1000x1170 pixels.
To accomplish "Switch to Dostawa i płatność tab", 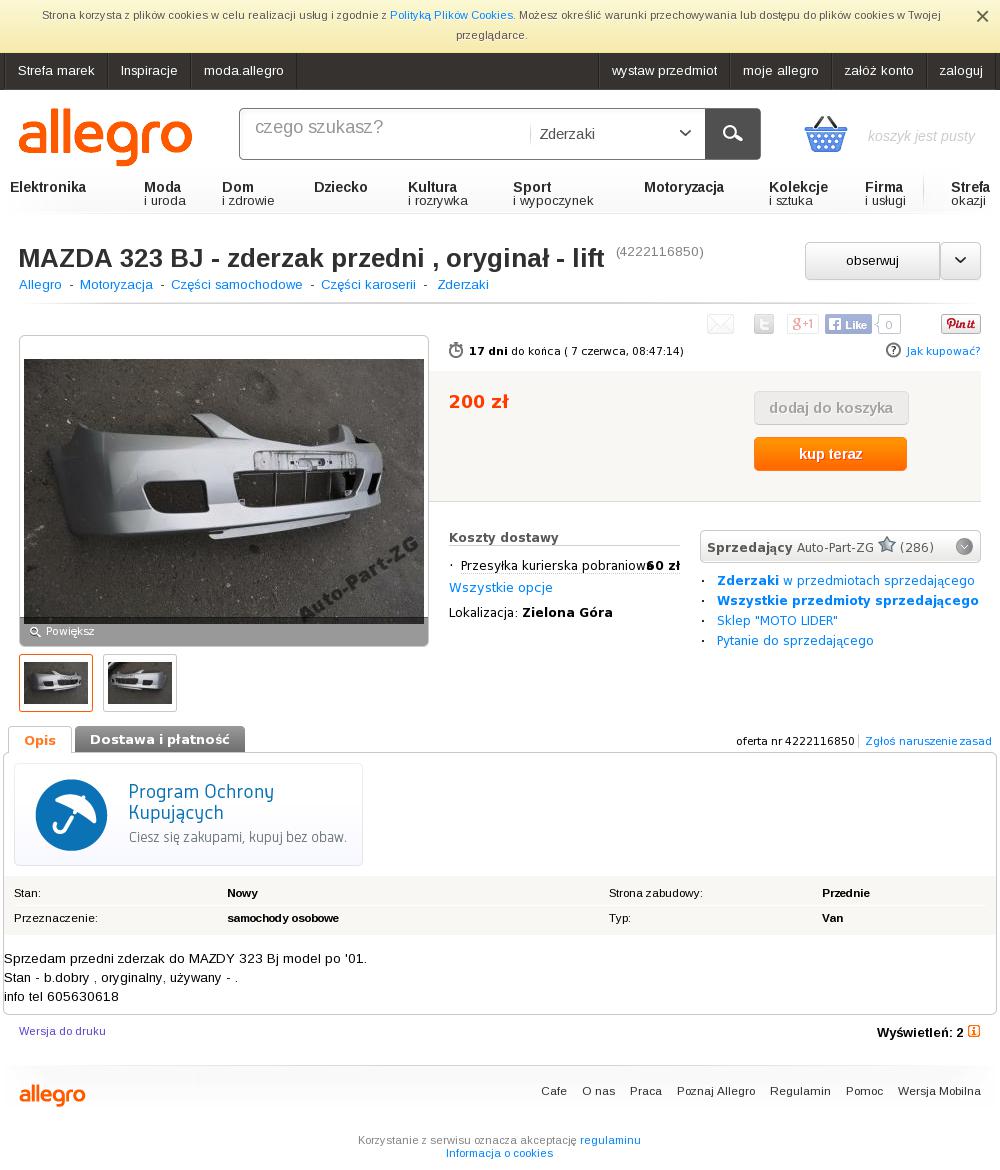I will [160, 739].
